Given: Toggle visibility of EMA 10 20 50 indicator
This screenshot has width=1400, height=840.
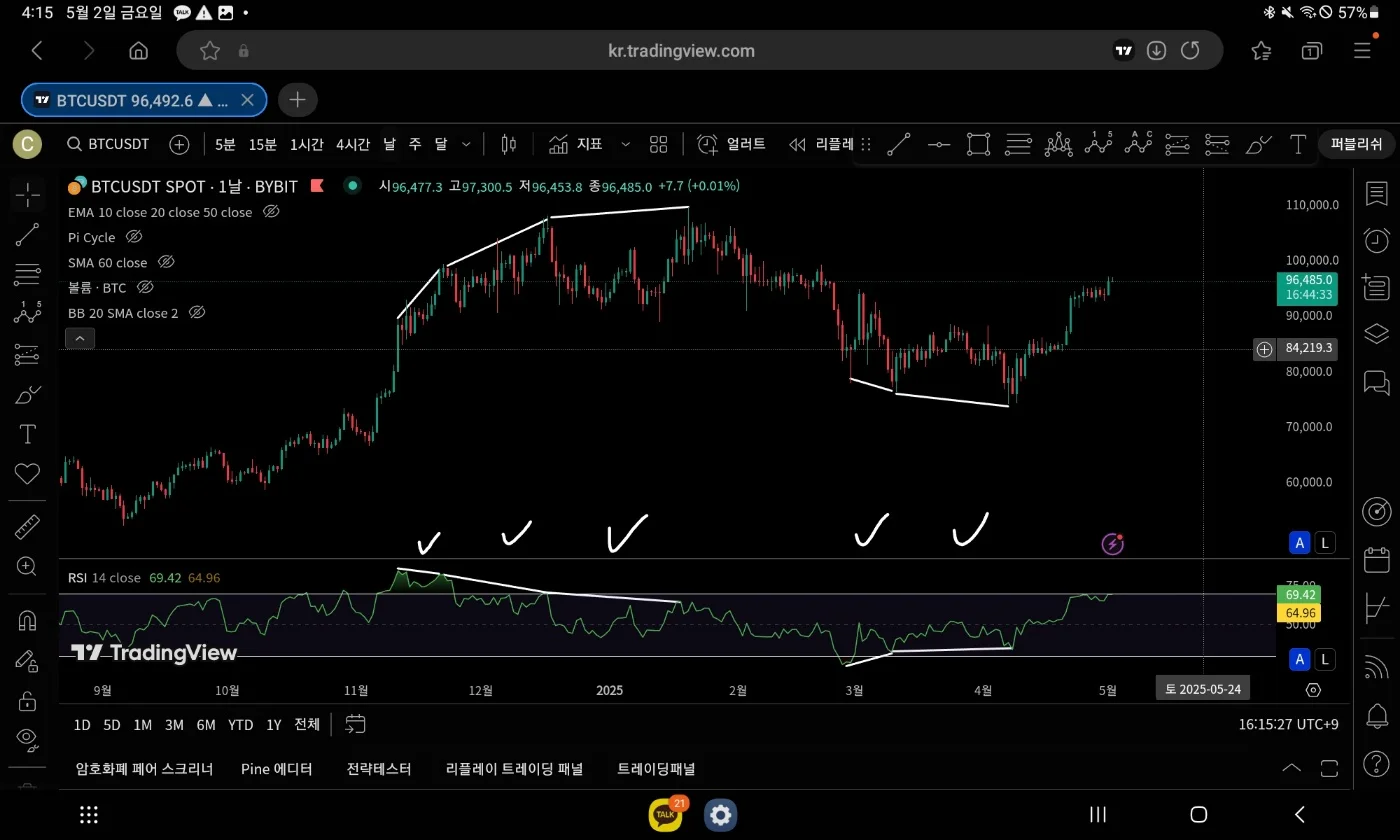Looking at the screenshot, I should click(x=271, y=212).
